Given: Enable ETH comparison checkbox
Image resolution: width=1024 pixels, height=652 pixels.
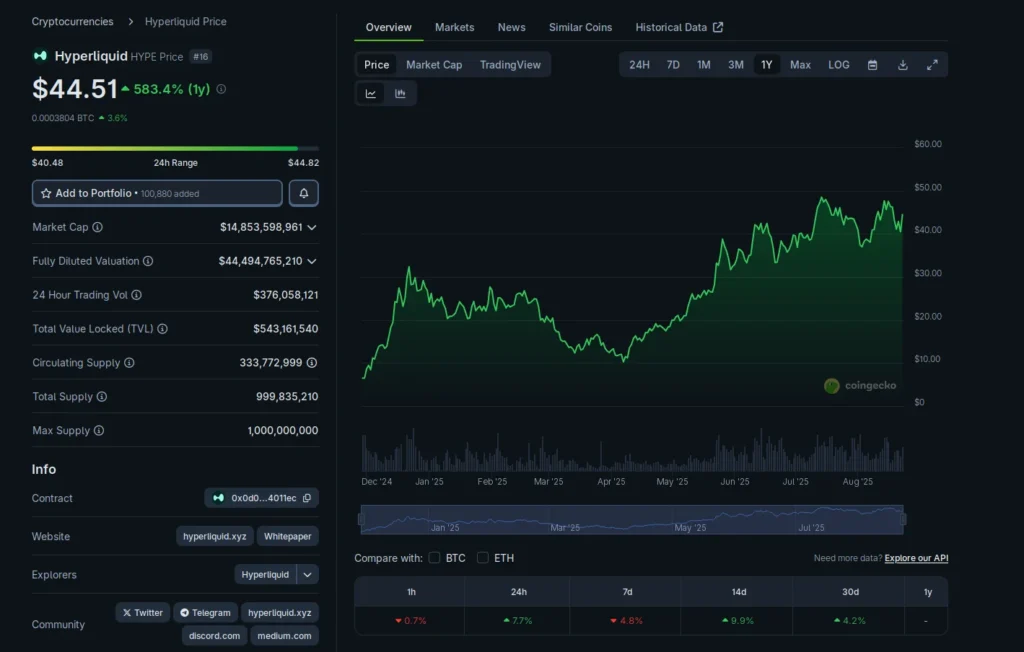Looking at the screenshot, I should point(483,558).
